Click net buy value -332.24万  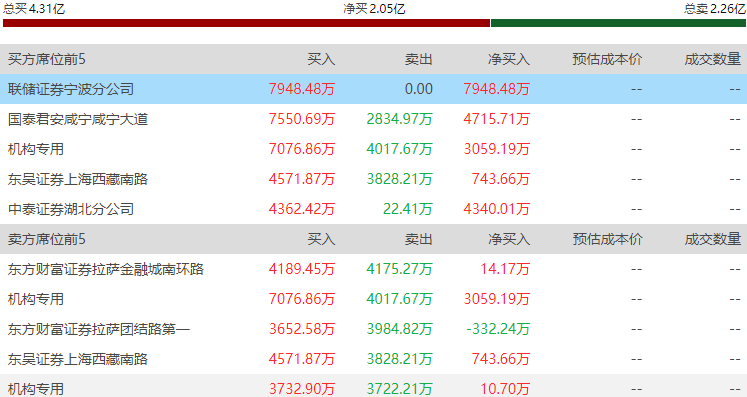pyautogui.click(x=498, y=329)
